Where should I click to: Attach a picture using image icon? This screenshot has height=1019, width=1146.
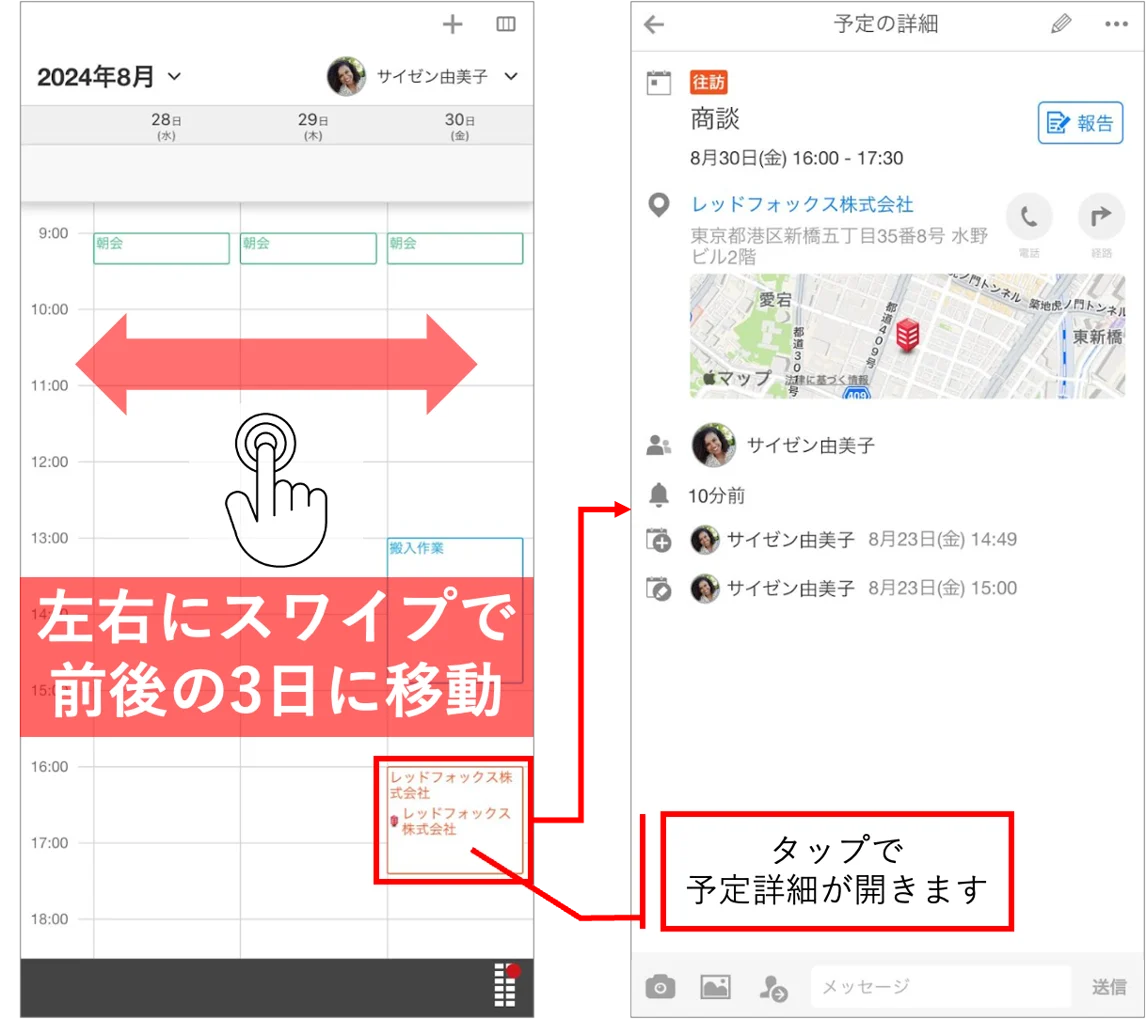tap(716, 987)
